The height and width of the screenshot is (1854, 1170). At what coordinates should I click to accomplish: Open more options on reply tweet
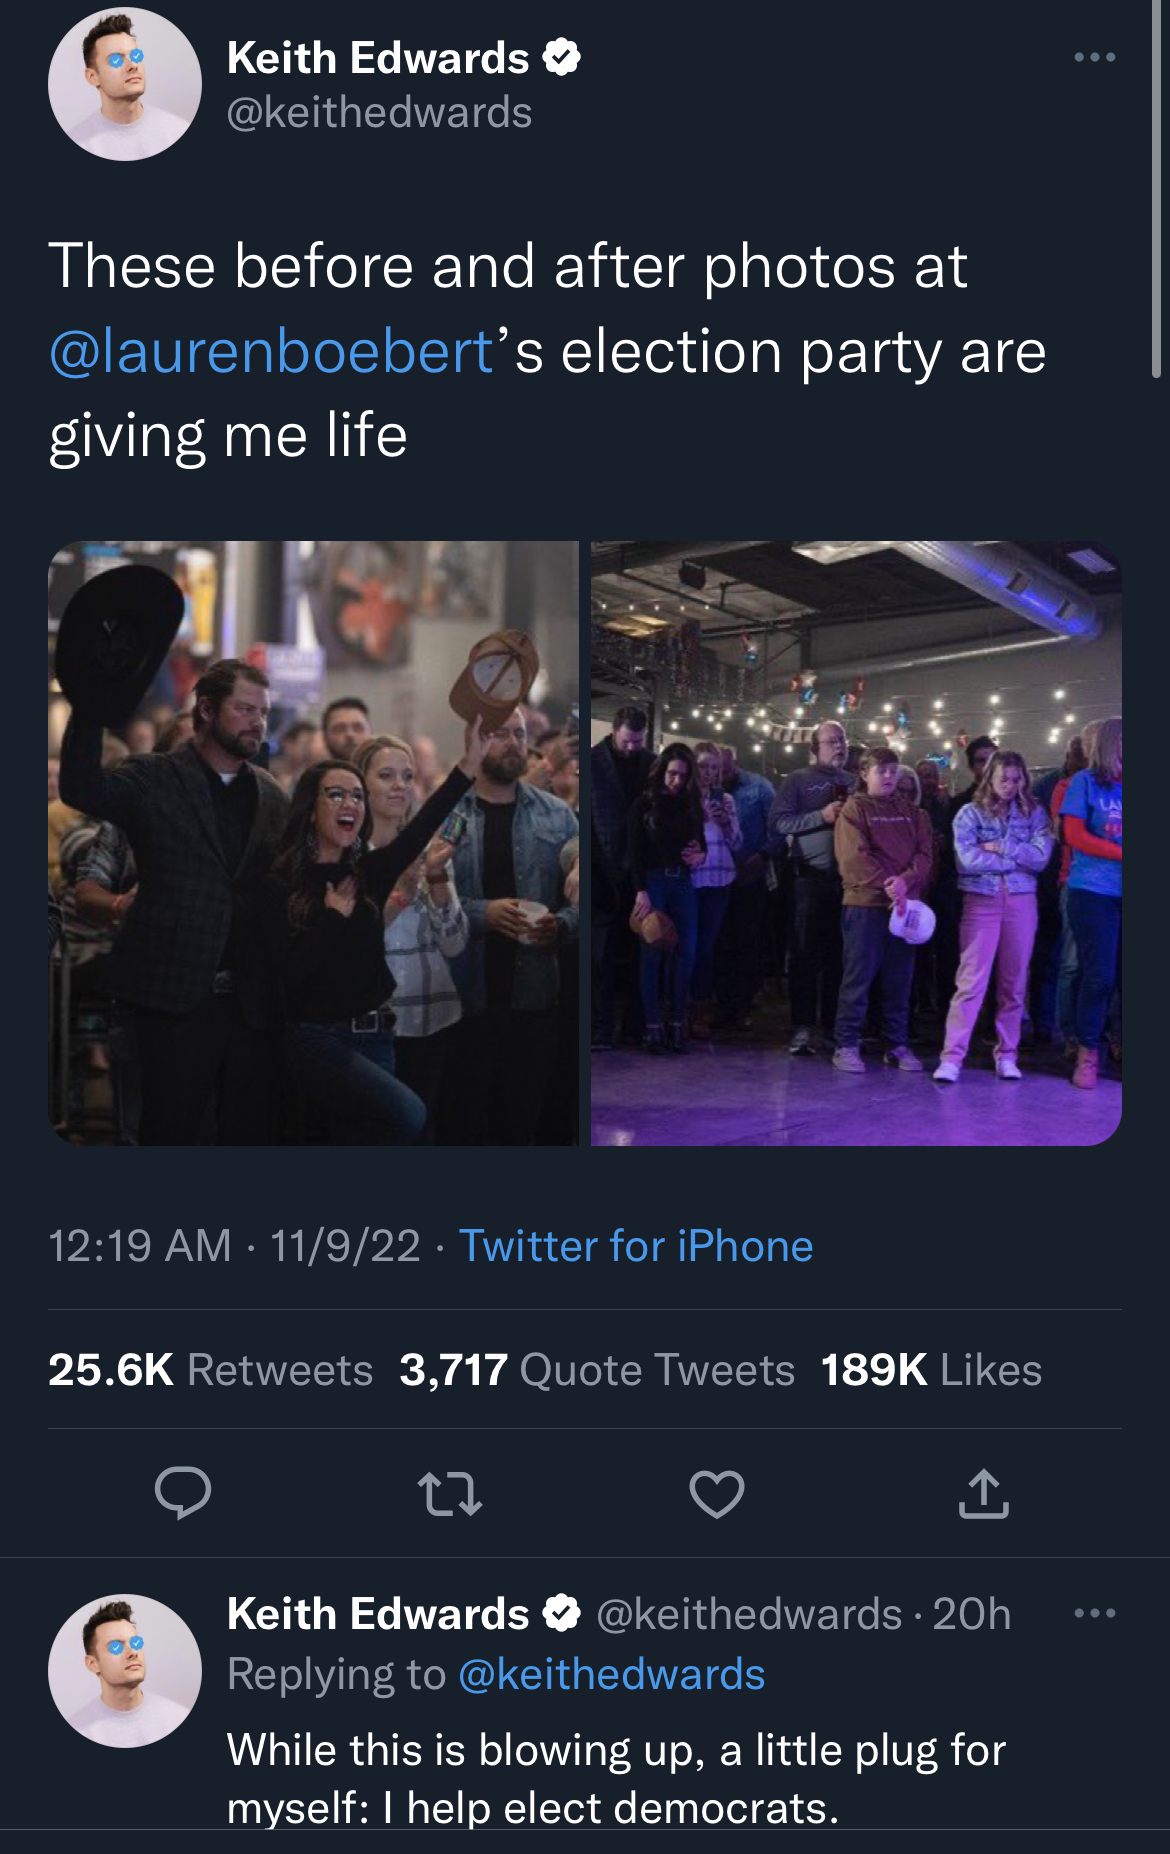tap(1094, 1613)
